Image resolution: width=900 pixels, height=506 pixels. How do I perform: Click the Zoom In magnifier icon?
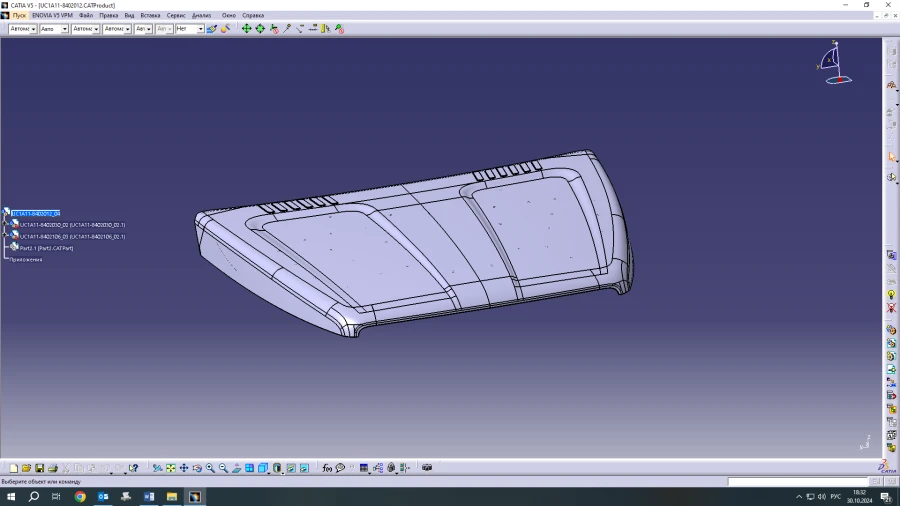tap(210, 468)
